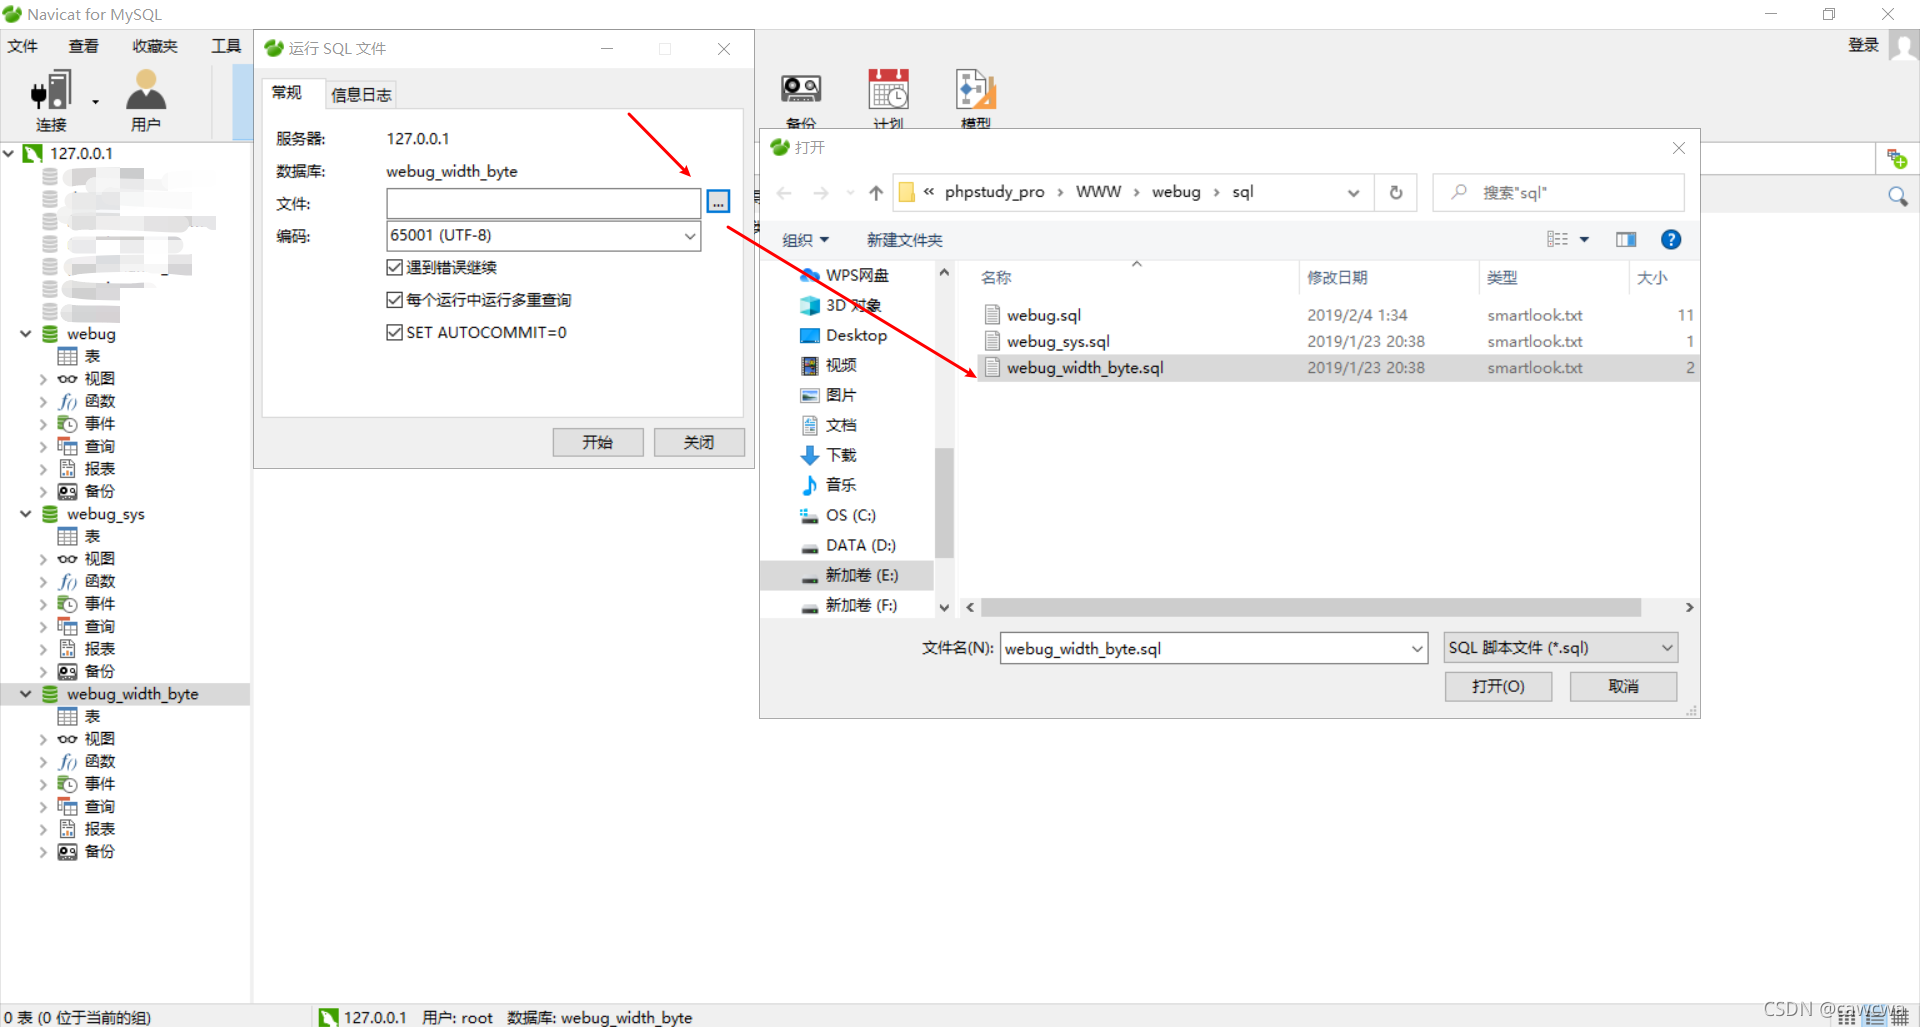Click the Backup toolbar icon

tap(801, 99)
